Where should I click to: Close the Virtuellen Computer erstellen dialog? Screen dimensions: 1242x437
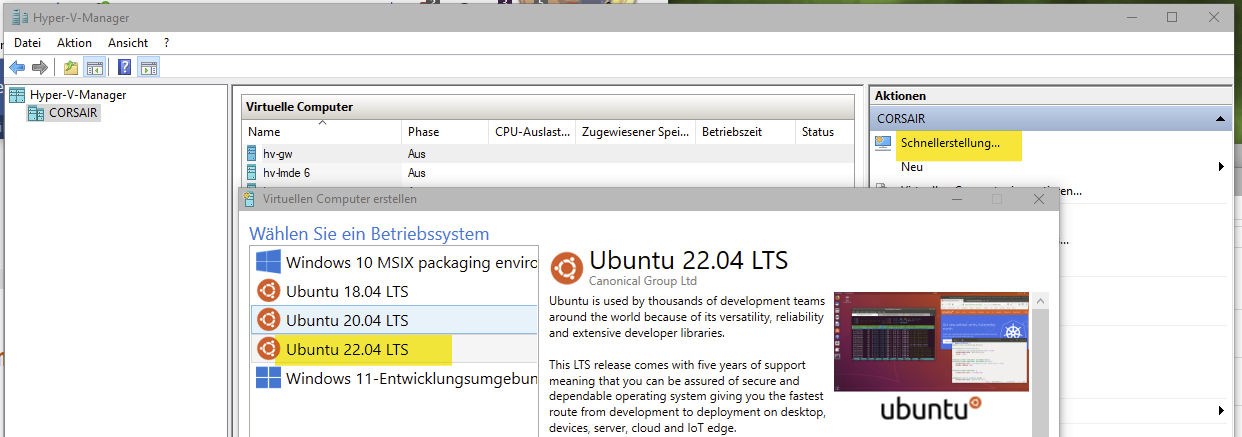[1039, 199]
